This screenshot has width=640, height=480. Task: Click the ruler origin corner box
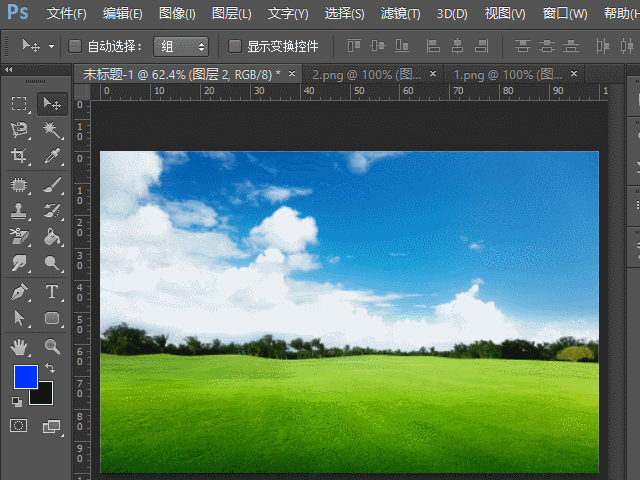point(82,91)
